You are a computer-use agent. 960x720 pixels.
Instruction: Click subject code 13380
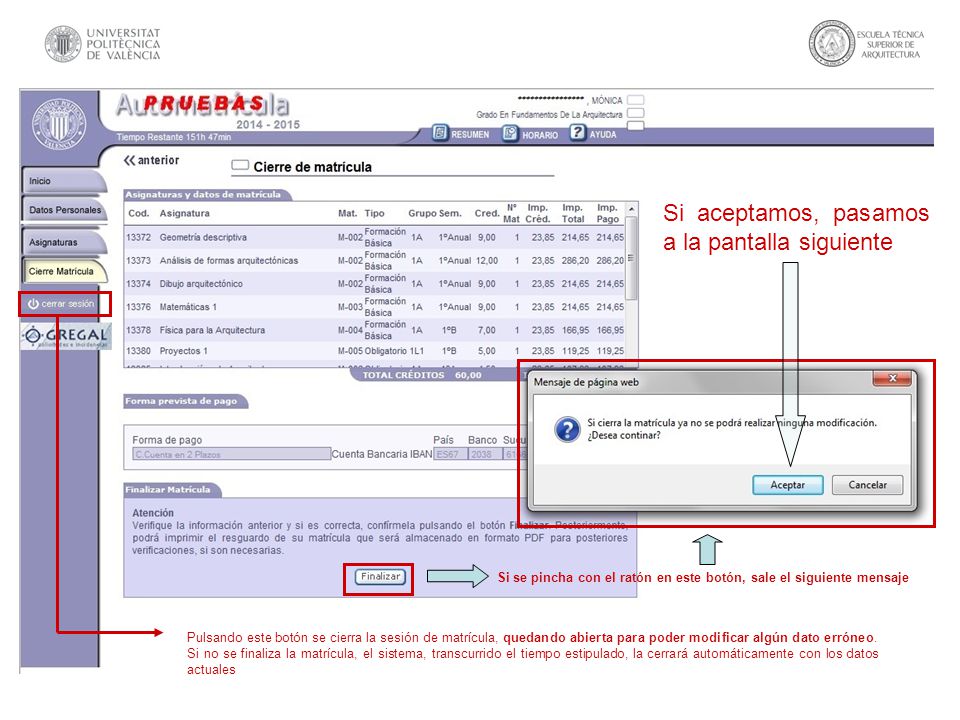[x=138, y=351]
